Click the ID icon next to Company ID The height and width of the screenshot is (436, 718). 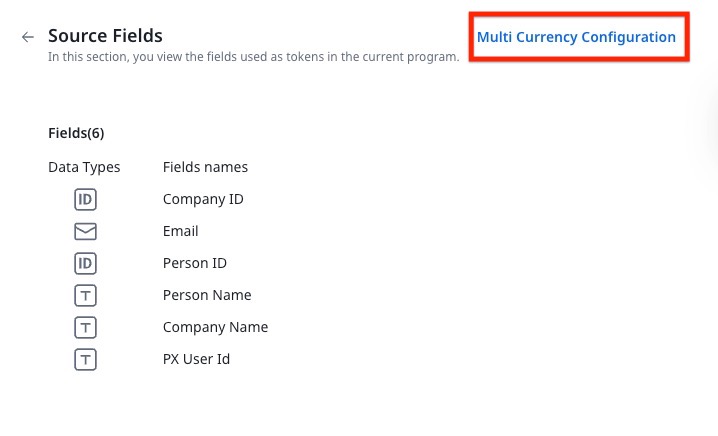click(86, 199)
